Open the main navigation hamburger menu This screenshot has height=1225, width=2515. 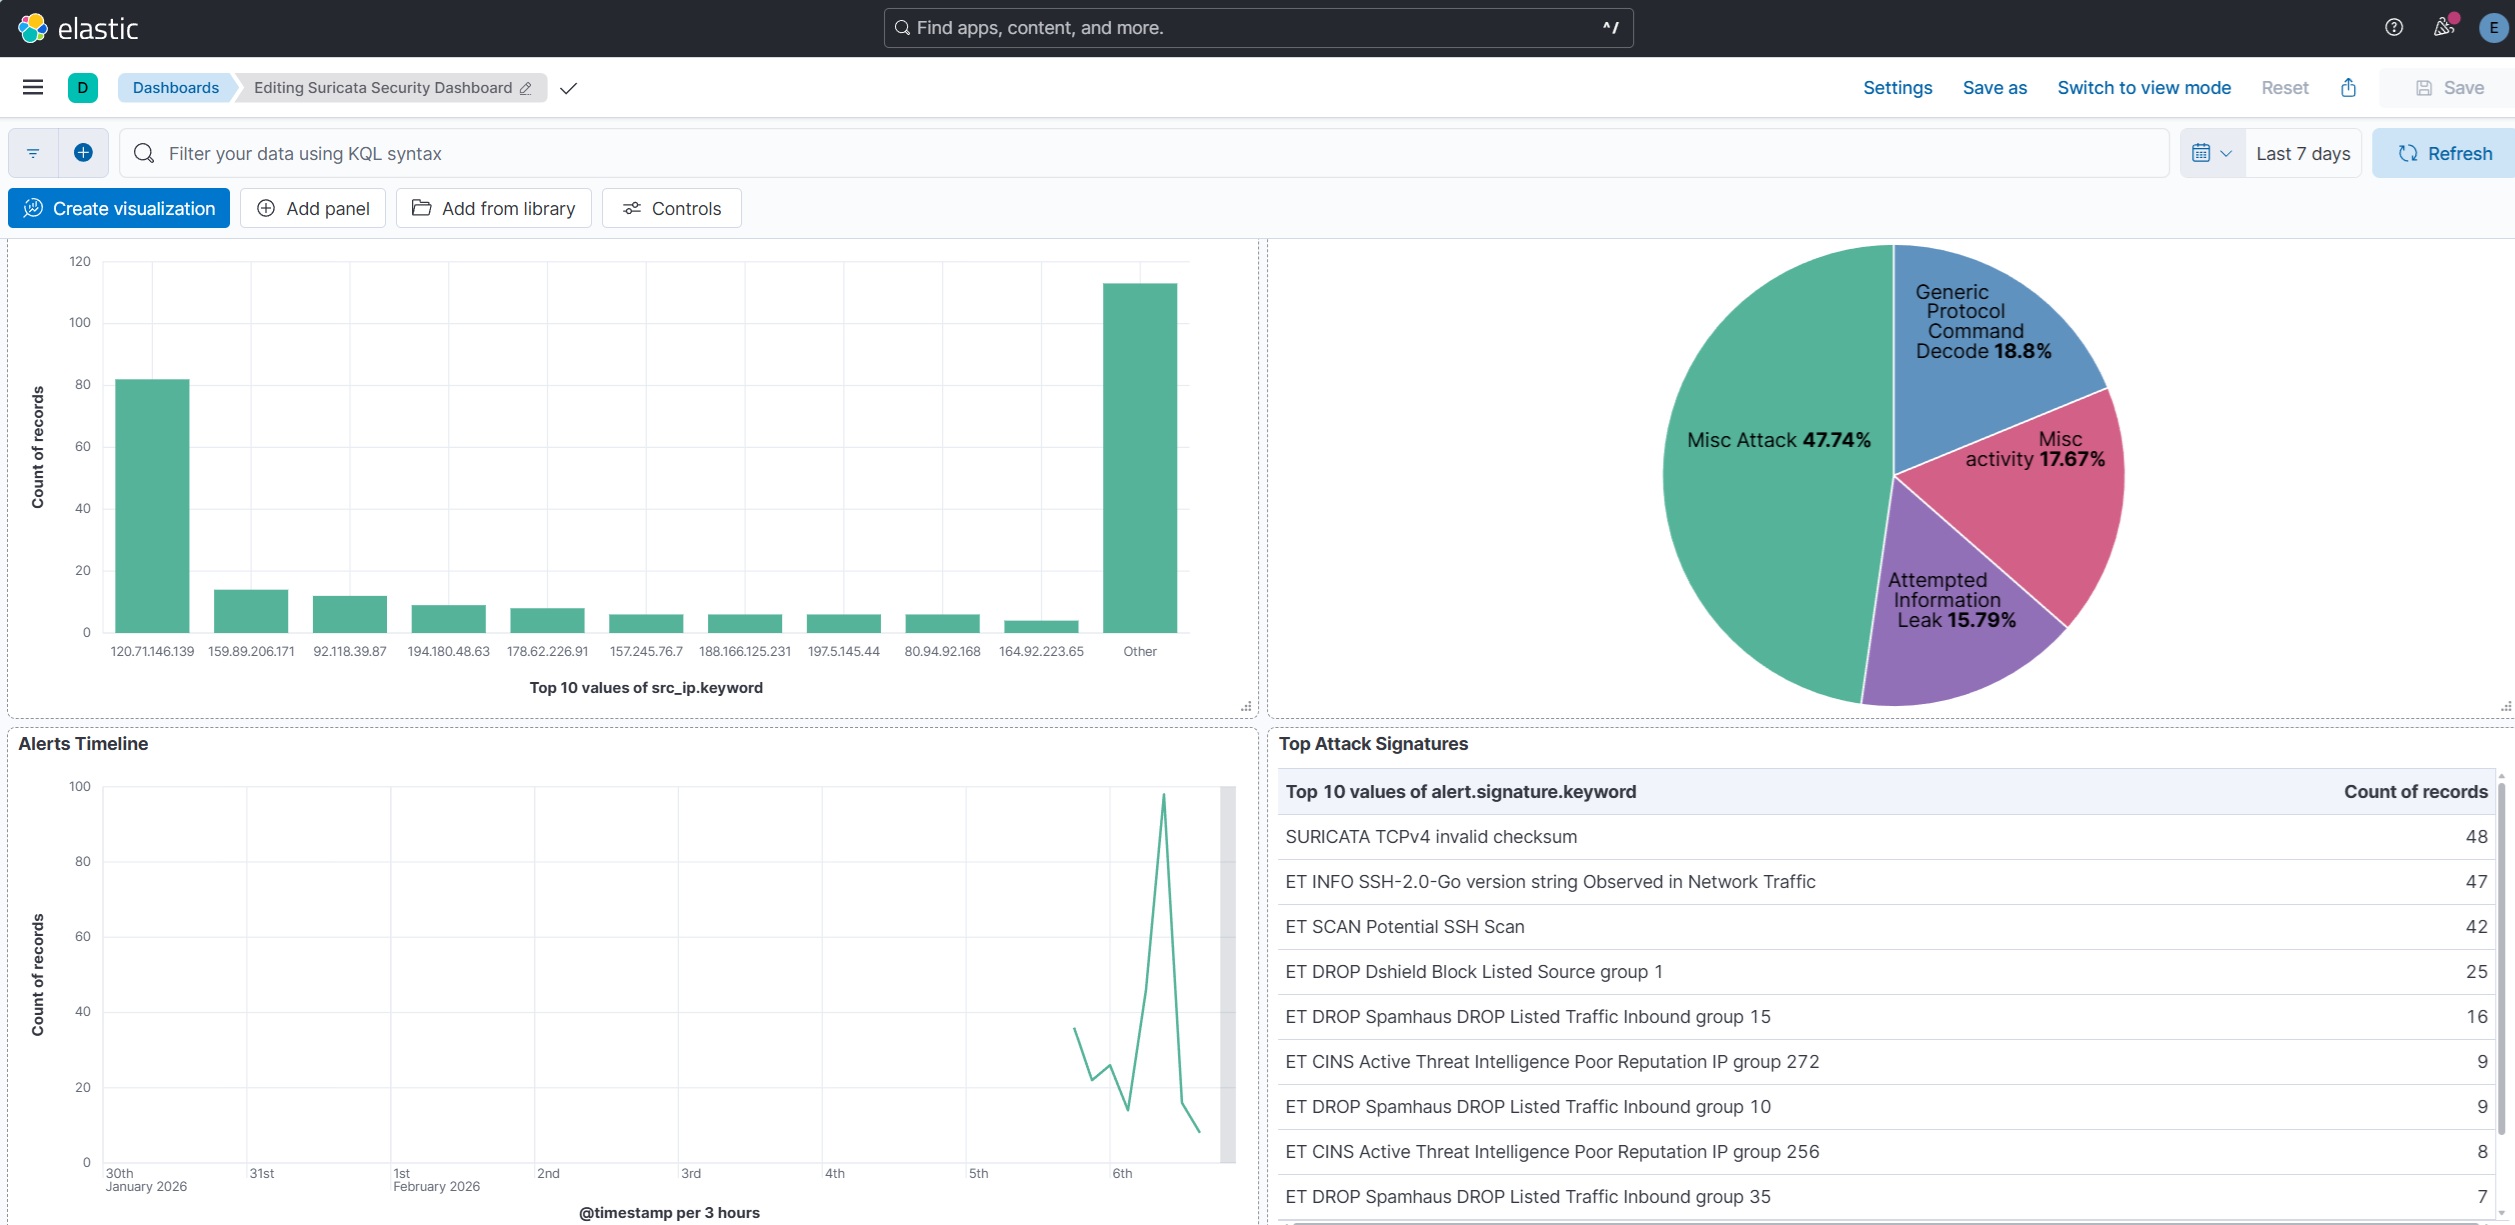(x=32, y=87)
